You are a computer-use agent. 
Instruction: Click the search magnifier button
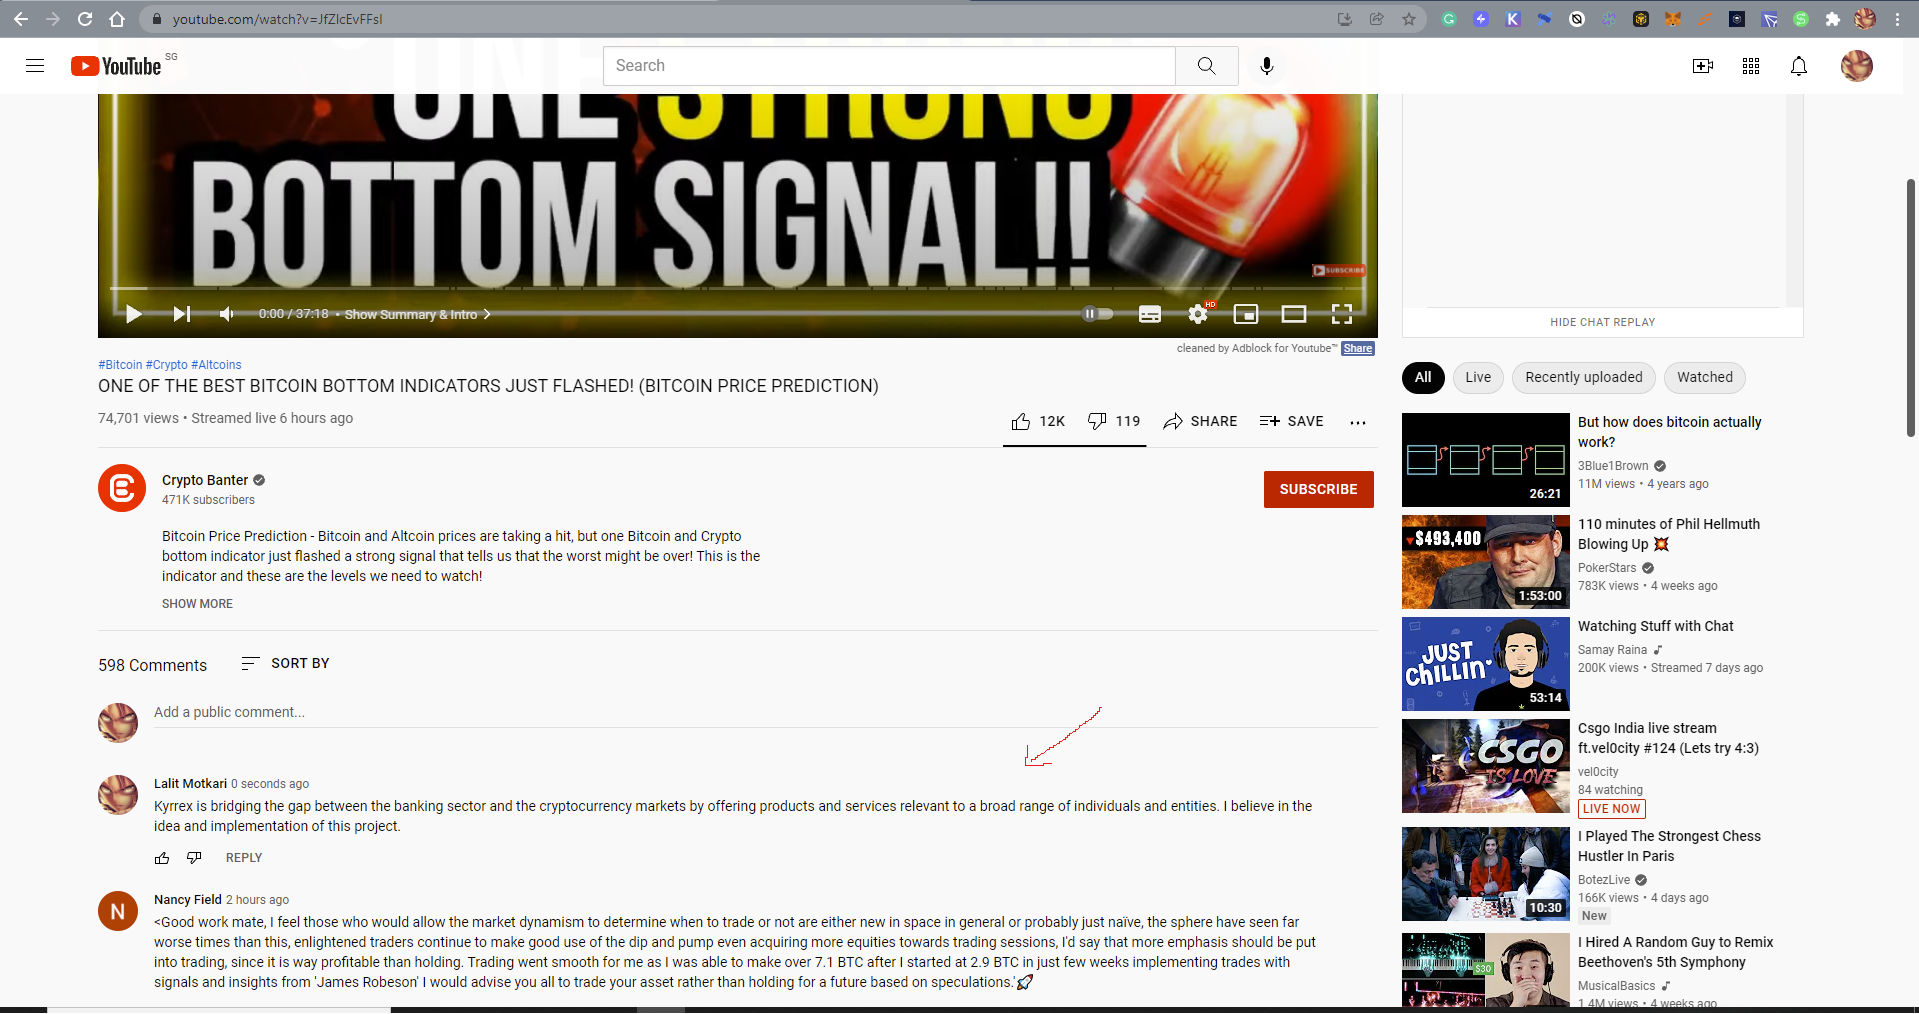(1207, 66)
